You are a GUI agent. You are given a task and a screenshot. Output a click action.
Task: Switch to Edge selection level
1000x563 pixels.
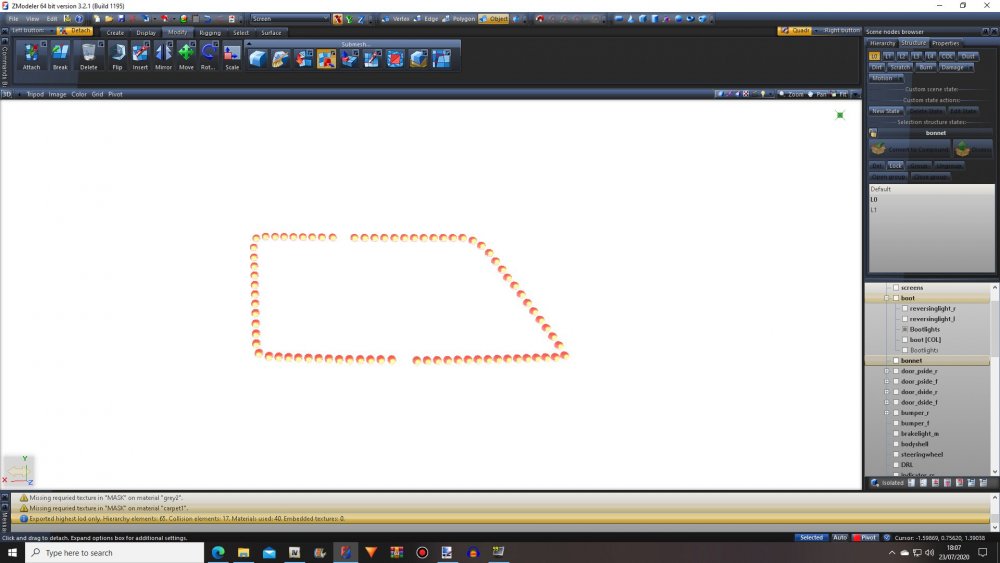(x=426, y=19)
